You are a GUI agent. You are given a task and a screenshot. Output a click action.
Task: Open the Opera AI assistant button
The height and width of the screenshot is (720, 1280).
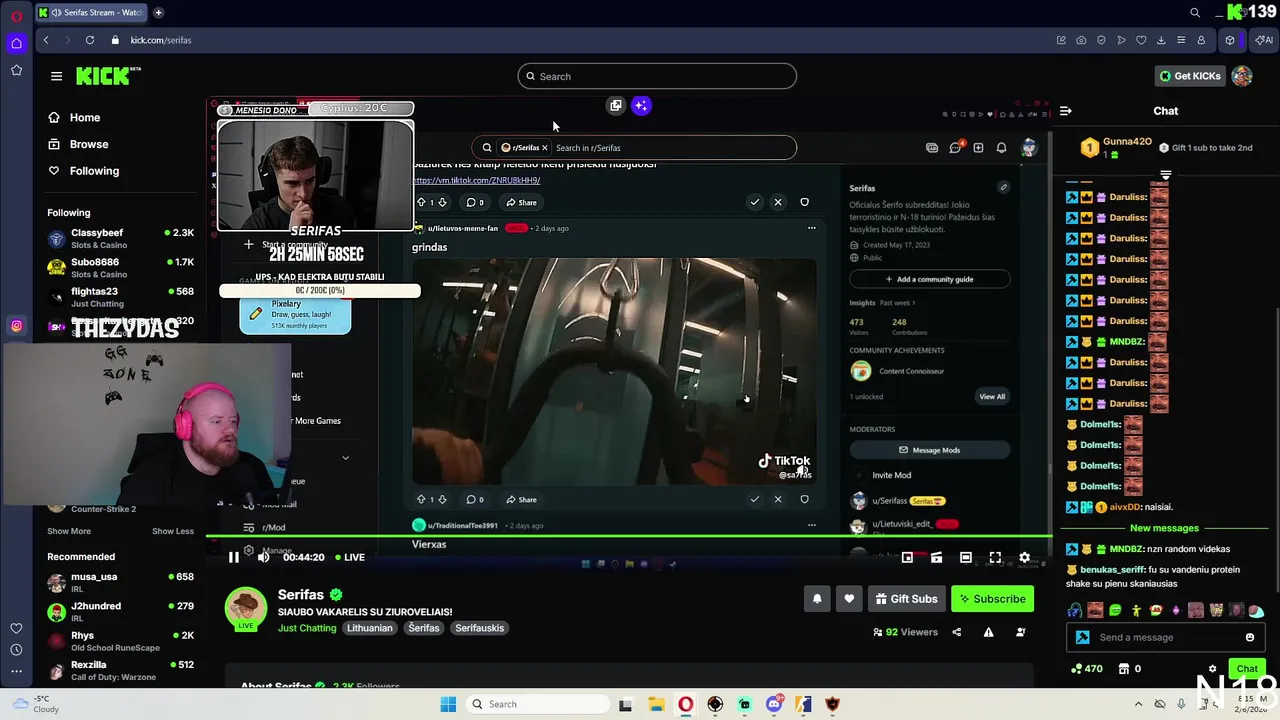click(x=1264, y=40)
